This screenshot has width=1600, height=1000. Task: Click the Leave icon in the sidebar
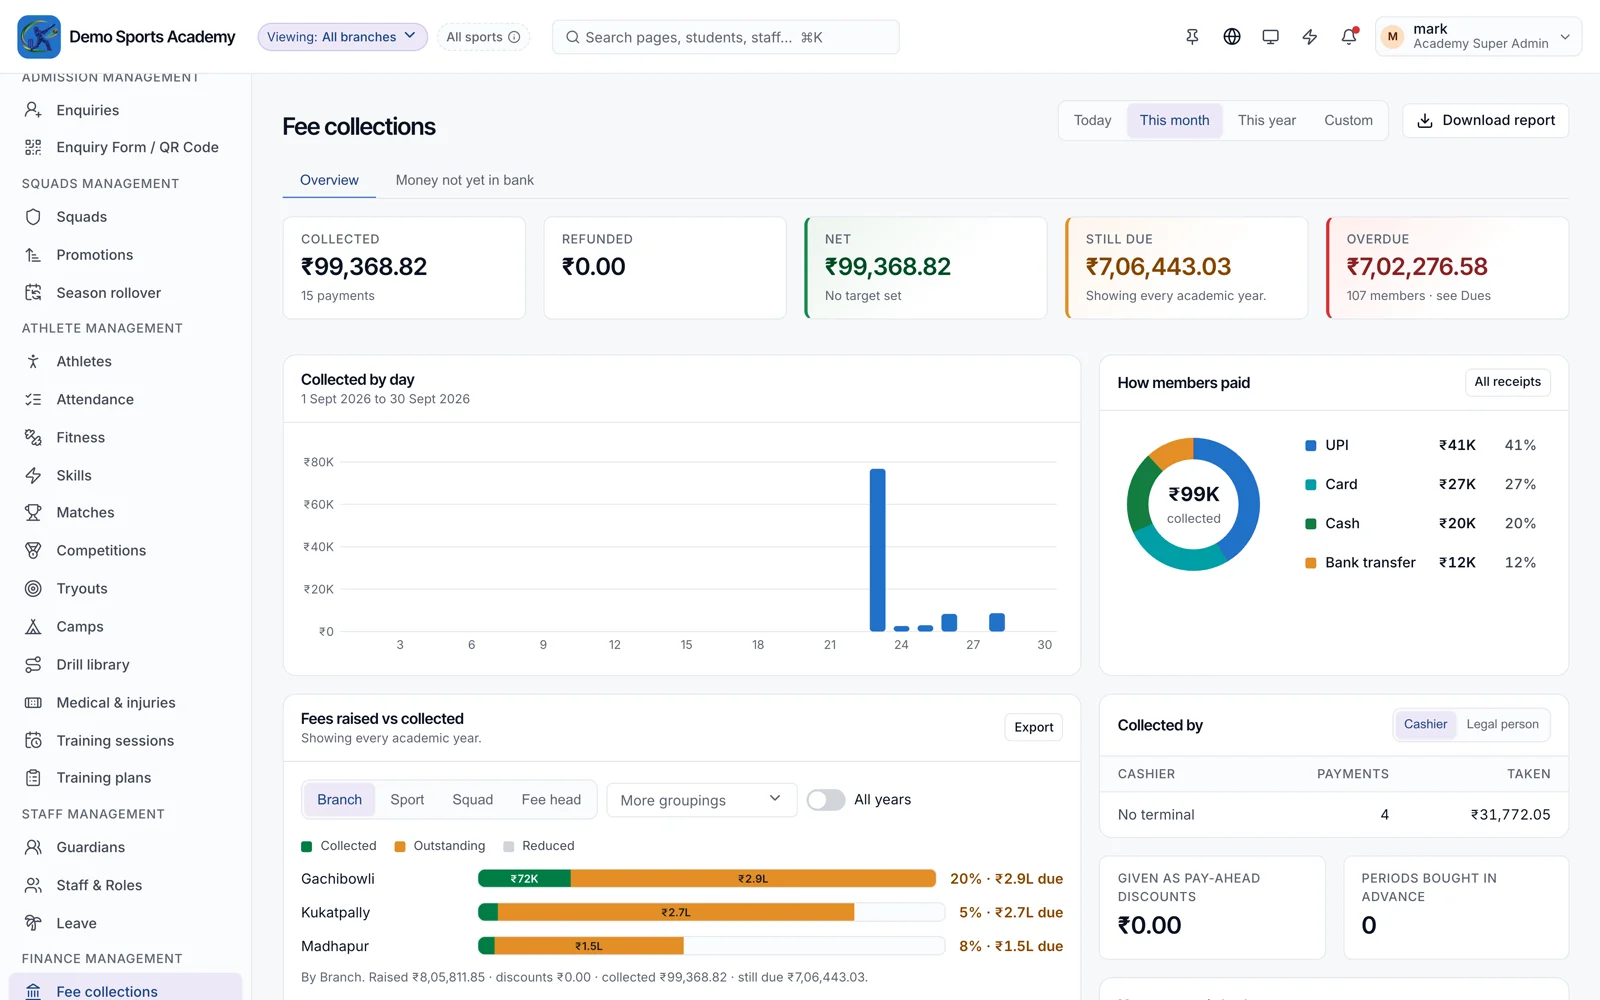point(33,923)
